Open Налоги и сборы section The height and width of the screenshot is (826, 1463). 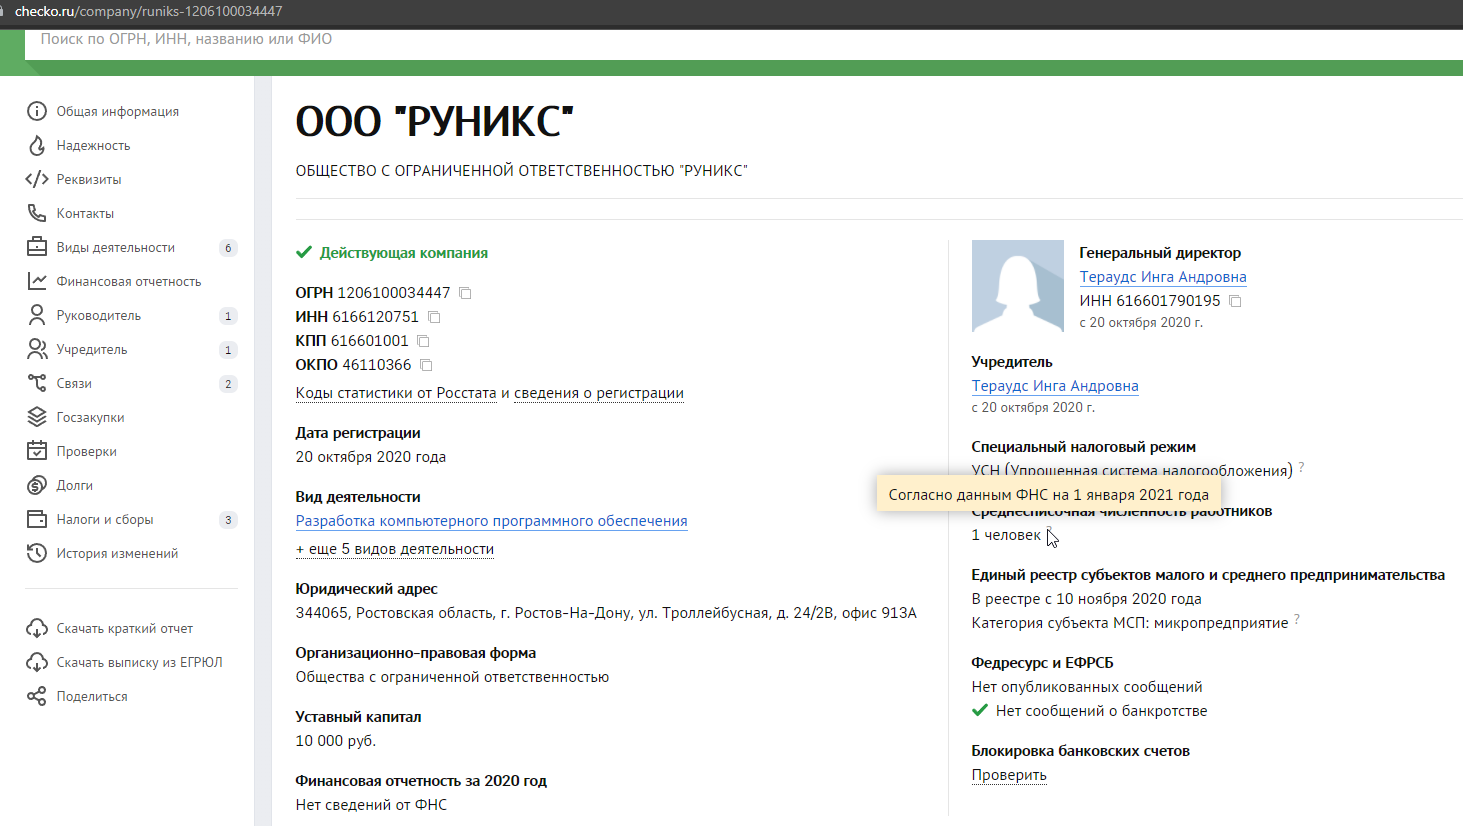(105, 519)
